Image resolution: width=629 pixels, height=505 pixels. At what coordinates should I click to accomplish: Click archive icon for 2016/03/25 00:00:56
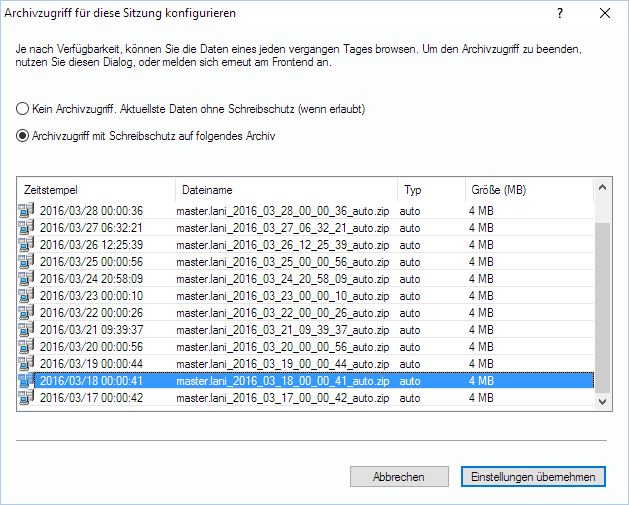[26, 261]
